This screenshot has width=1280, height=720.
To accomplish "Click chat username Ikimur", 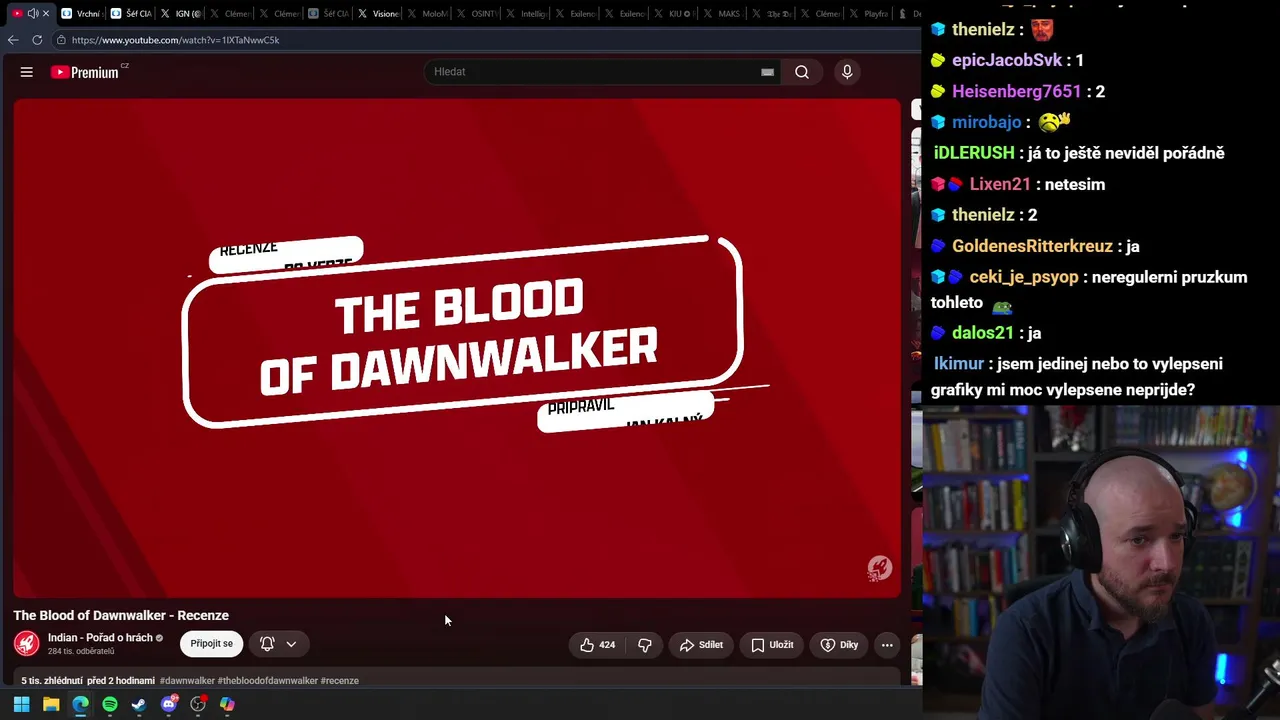I will click(x=959, y=364).
